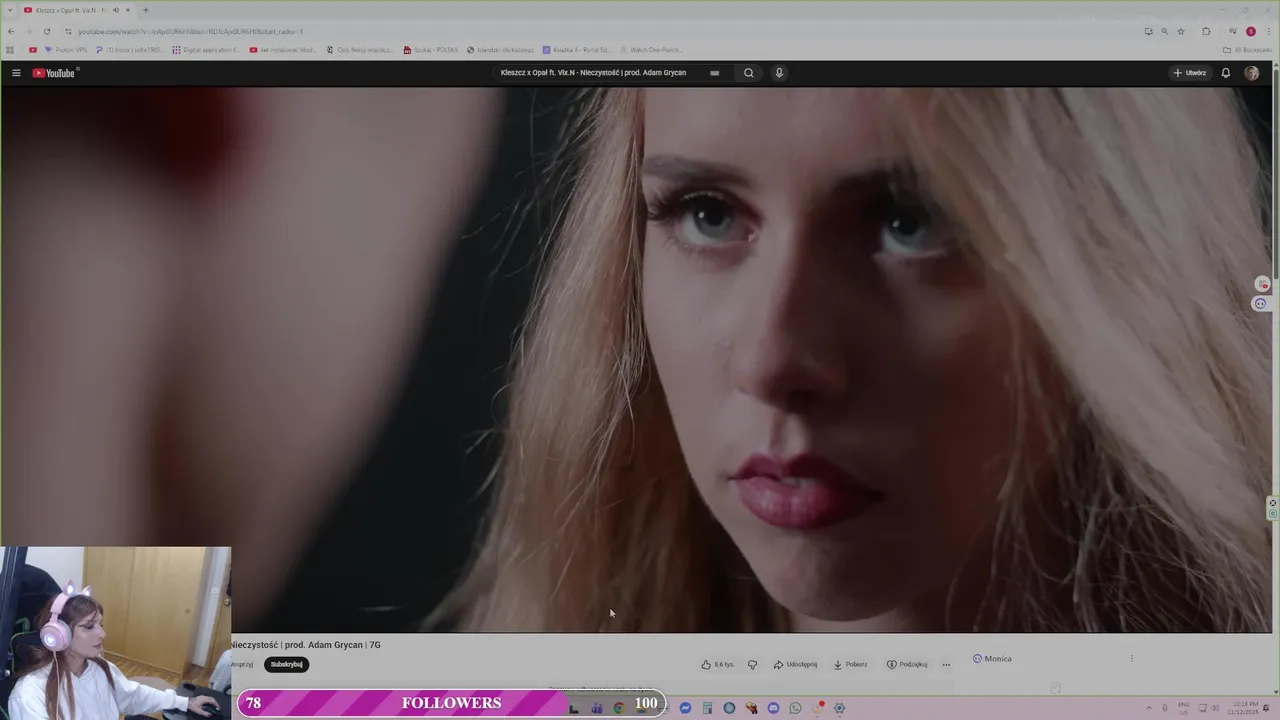Mute the tab via speaker icon
Image resolution: width=1280 pixels, height=720 pixels.
pyautogui.click(x=115, y=10)
